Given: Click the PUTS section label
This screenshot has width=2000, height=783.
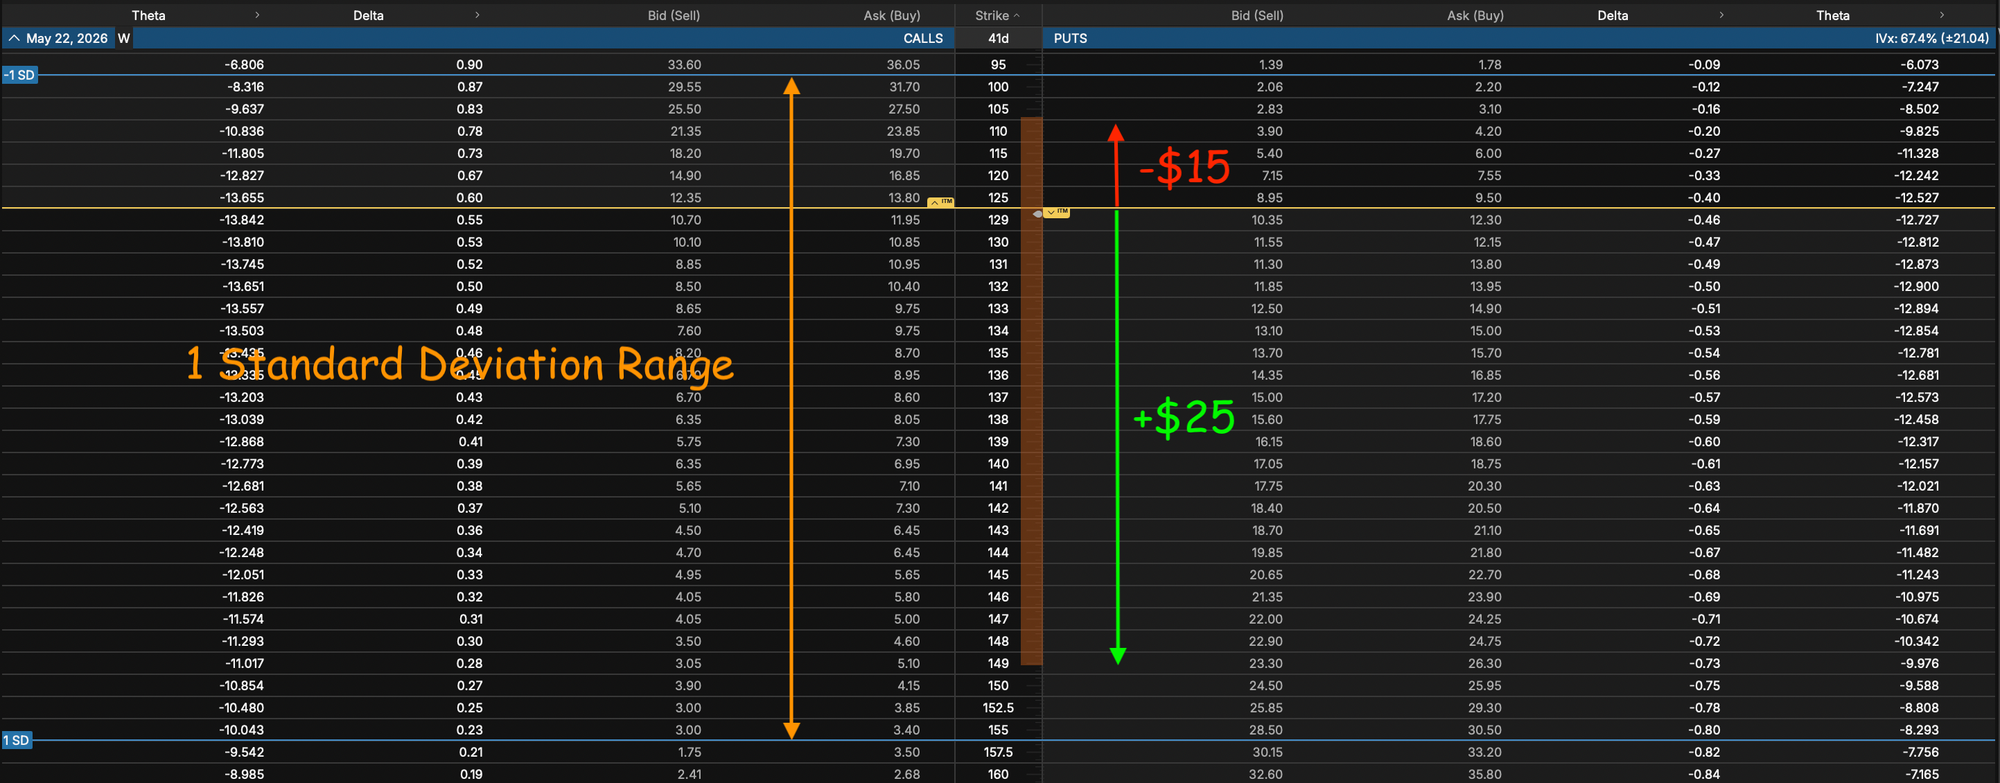Looking at the screenshot, I should [1070, 38].
